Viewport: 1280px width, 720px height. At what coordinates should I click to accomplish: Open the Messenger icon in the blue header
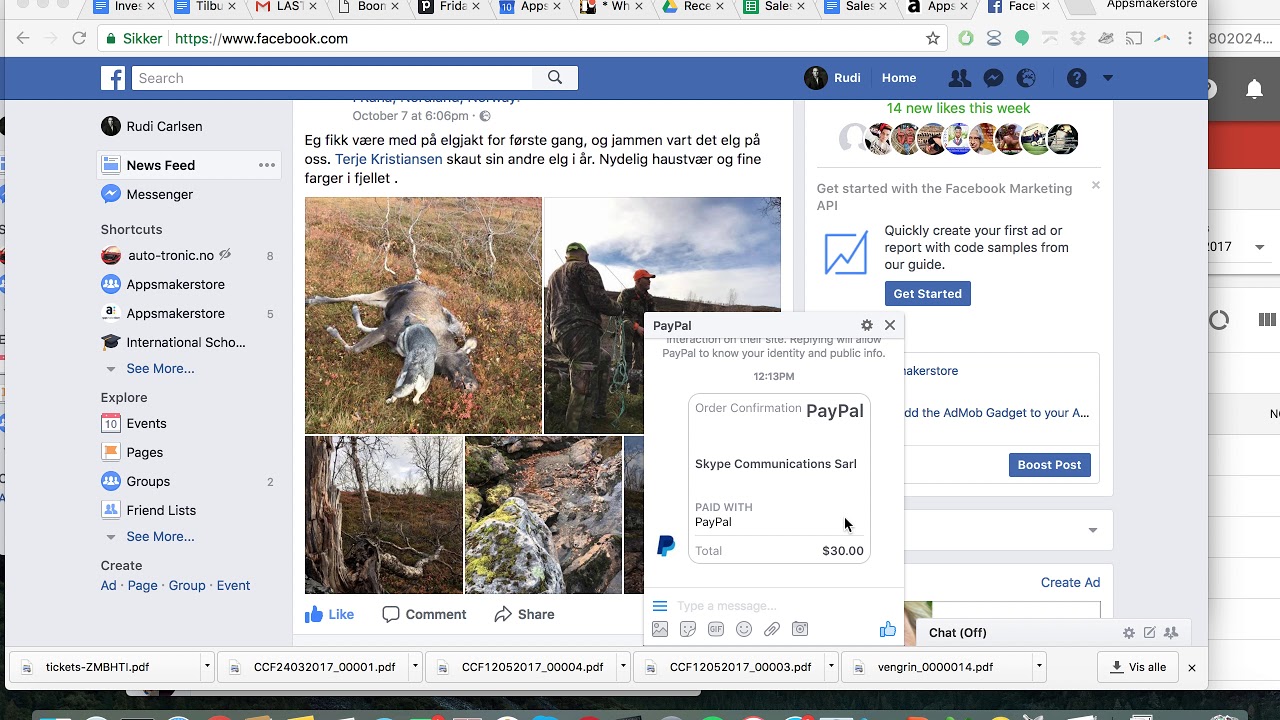pos(993,78)
